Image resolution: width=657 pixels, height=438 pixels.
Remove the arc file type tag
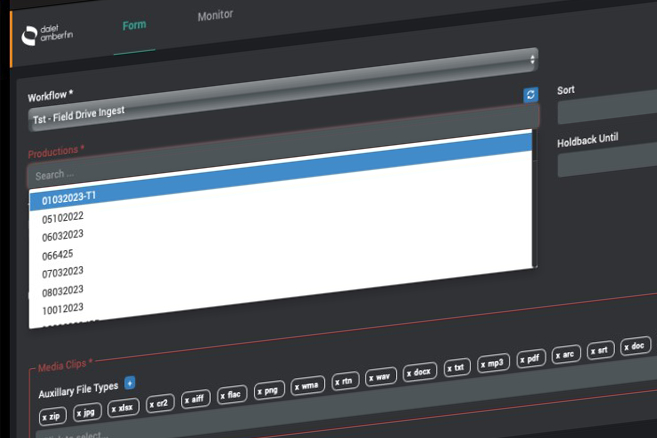[x=558, y=355]
